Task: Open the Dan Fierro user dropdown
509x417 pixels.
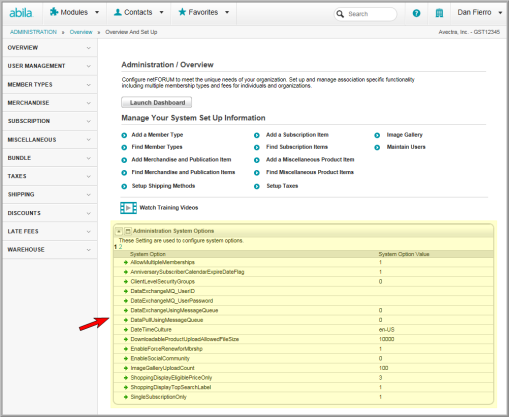Action: point(480,12)
